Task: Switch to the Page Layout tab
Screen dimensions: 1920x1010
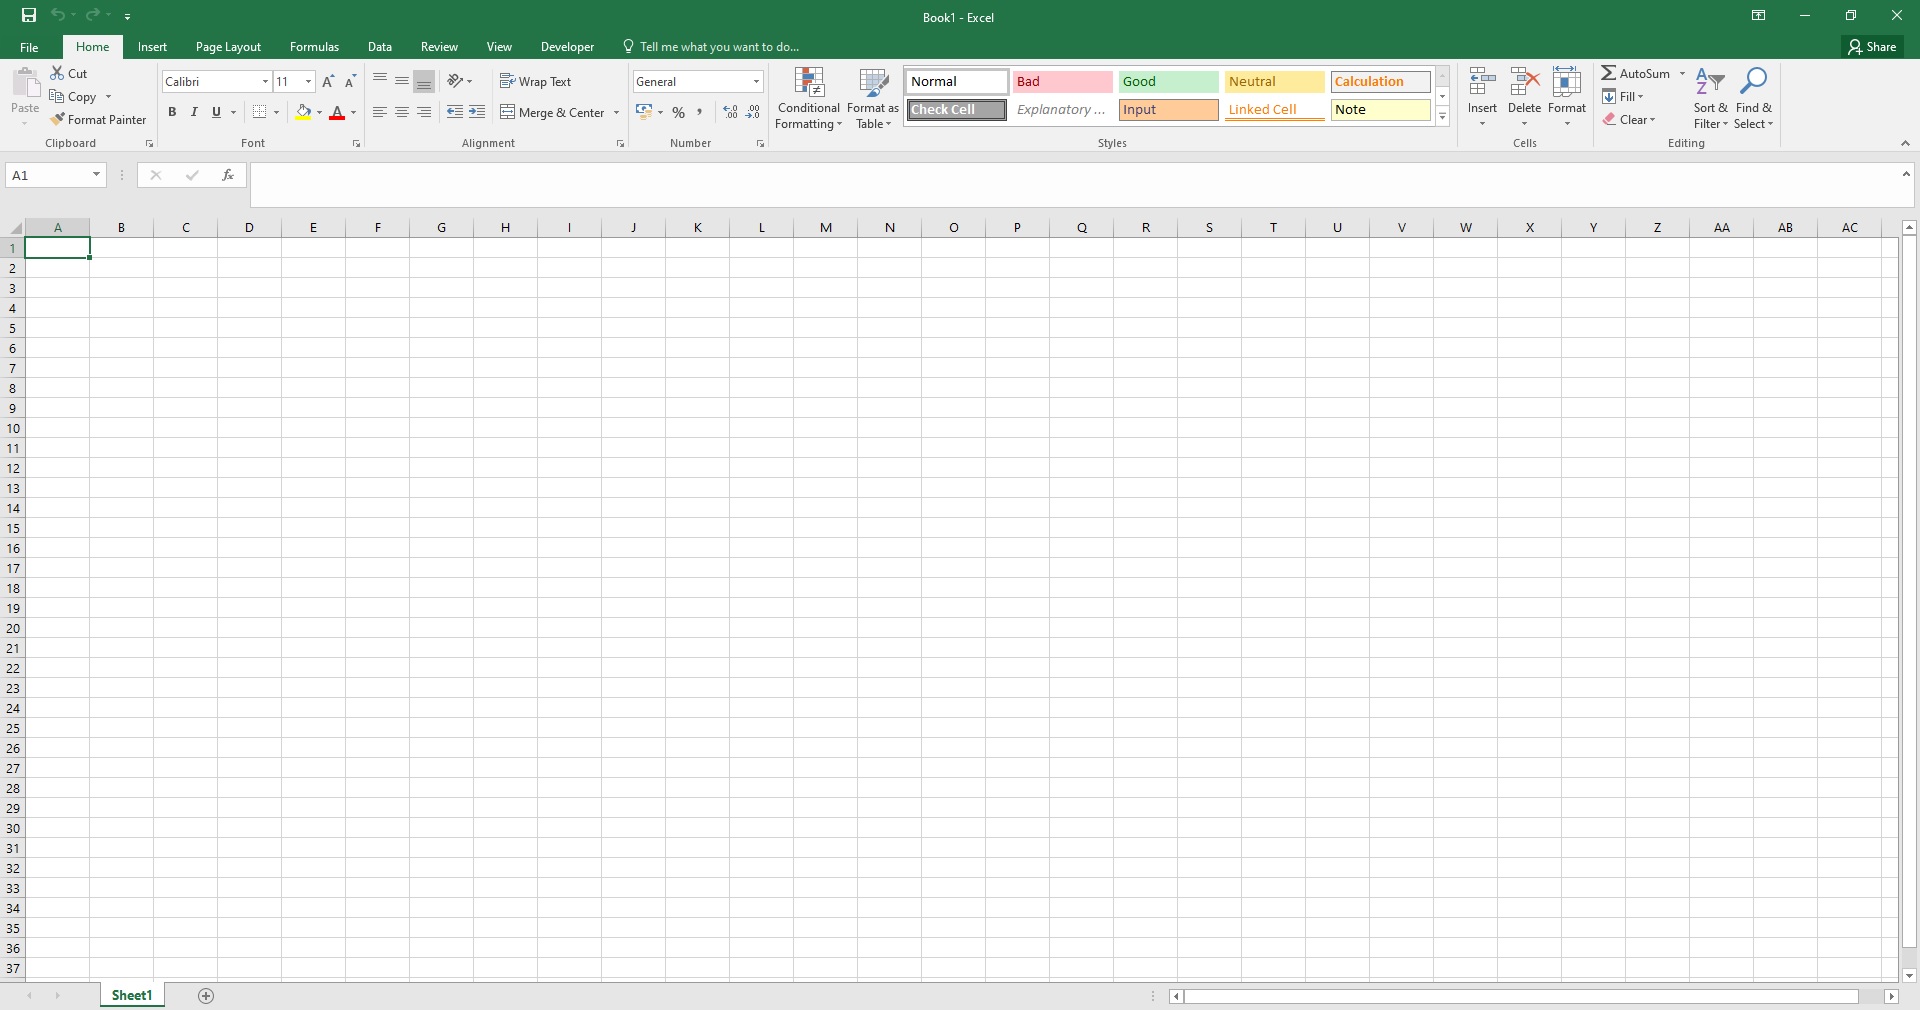Action: 228,47
